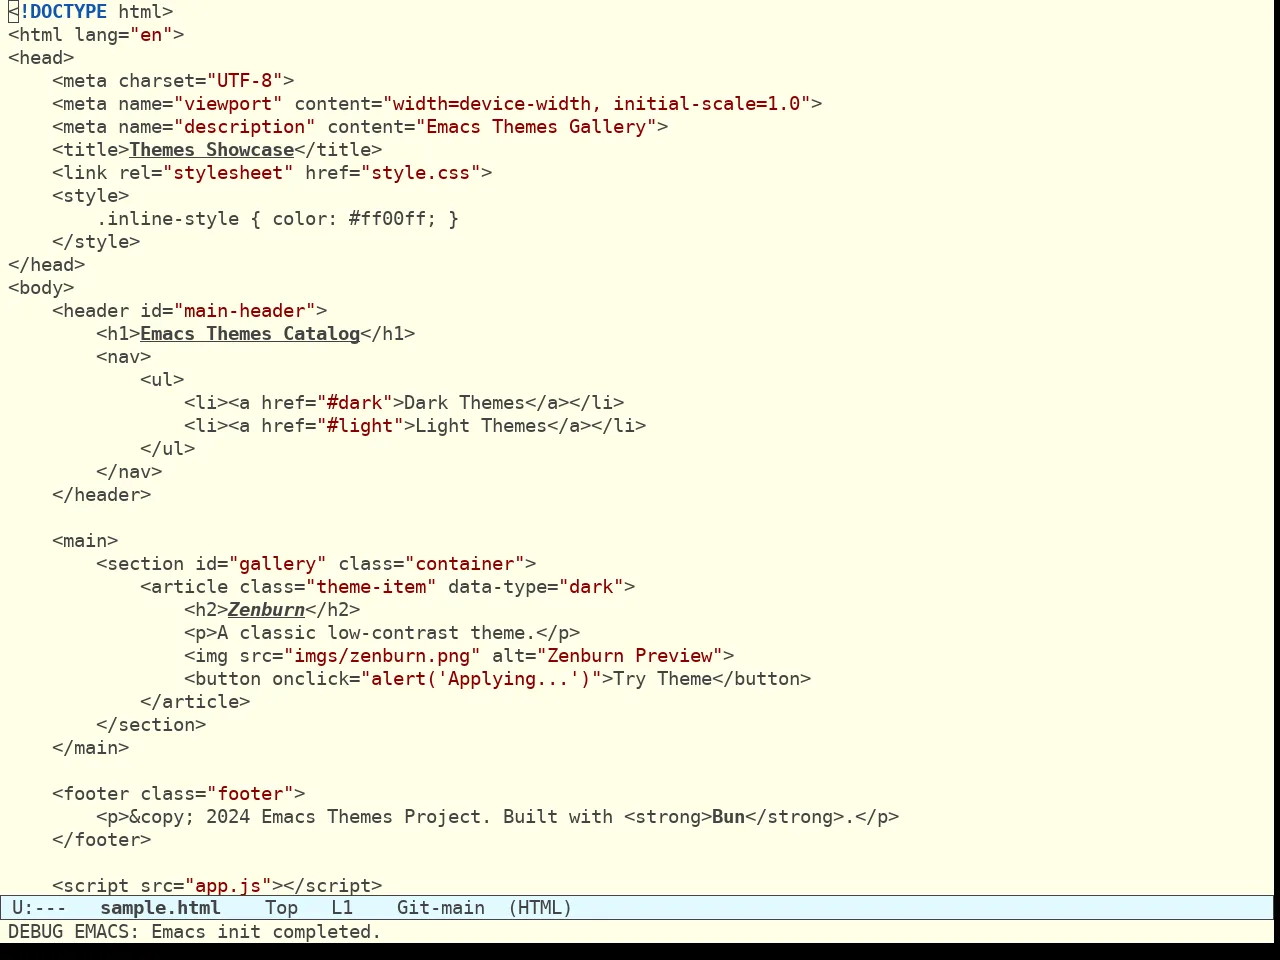Click the closing </head> tag

click(46, 265)
